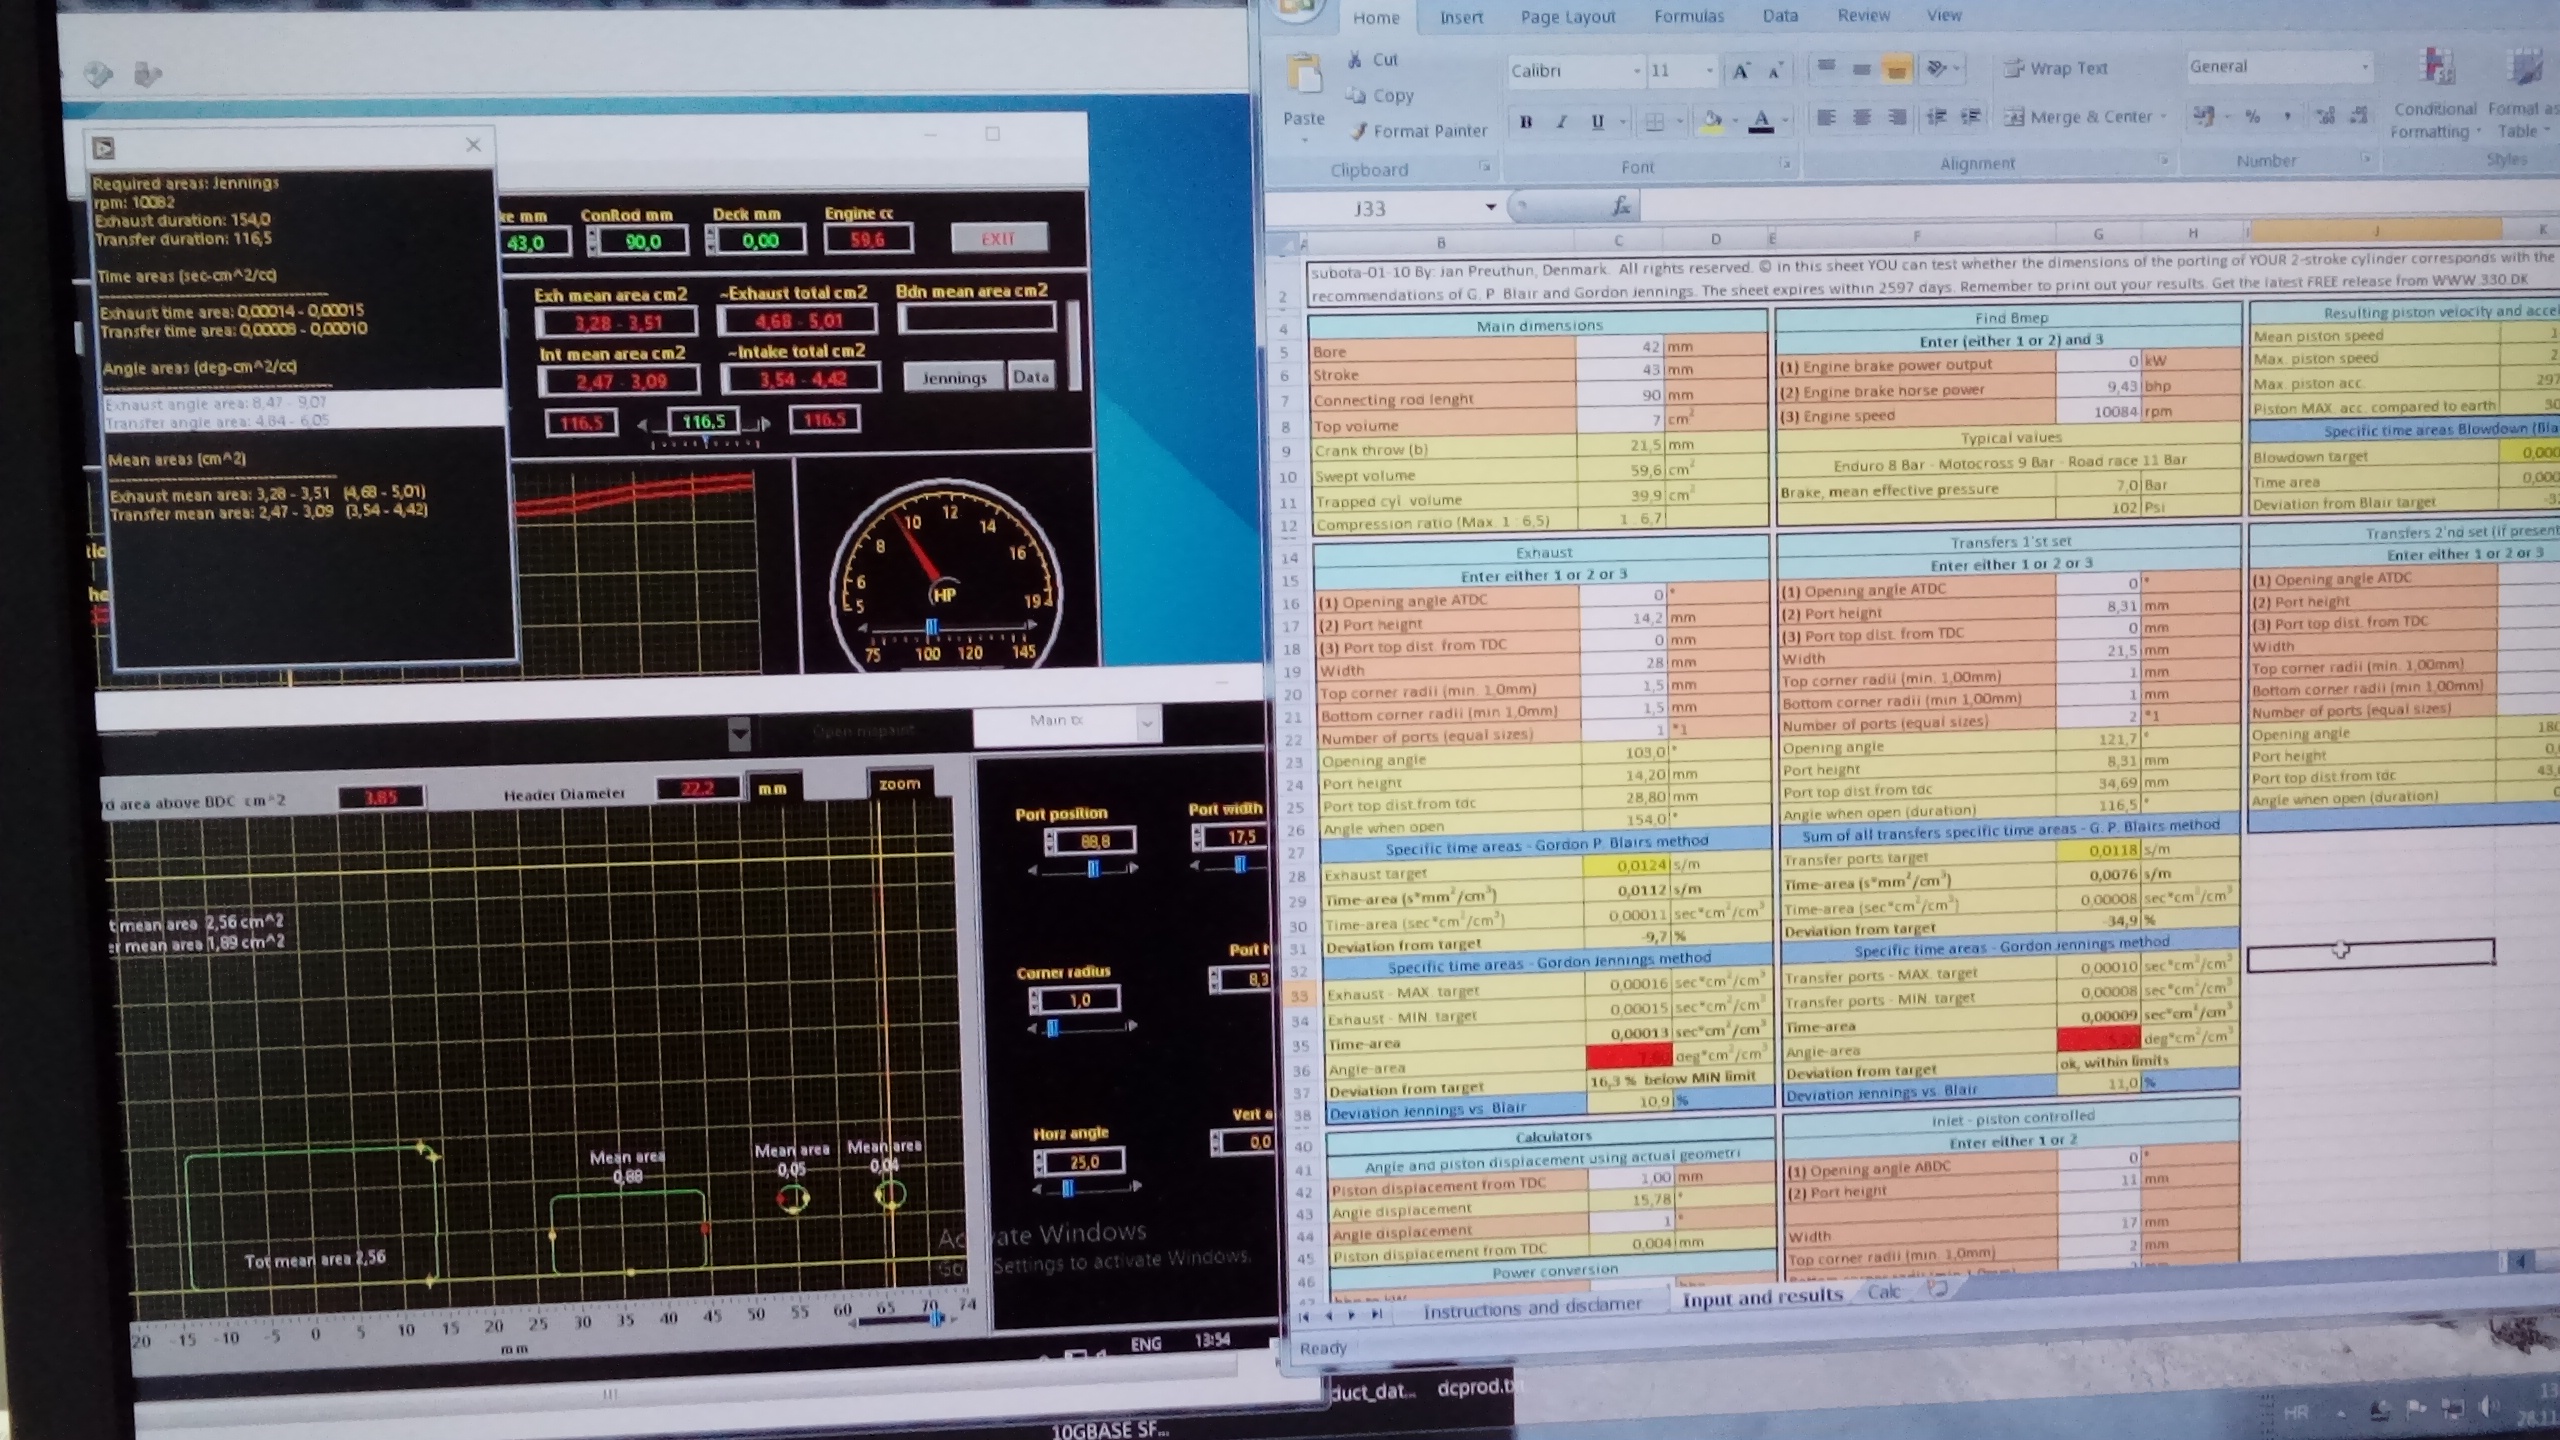The height and width of the screenshot is (1440, 2560).
Task: Open the General number format dropdown
Action: (2365, 67)
